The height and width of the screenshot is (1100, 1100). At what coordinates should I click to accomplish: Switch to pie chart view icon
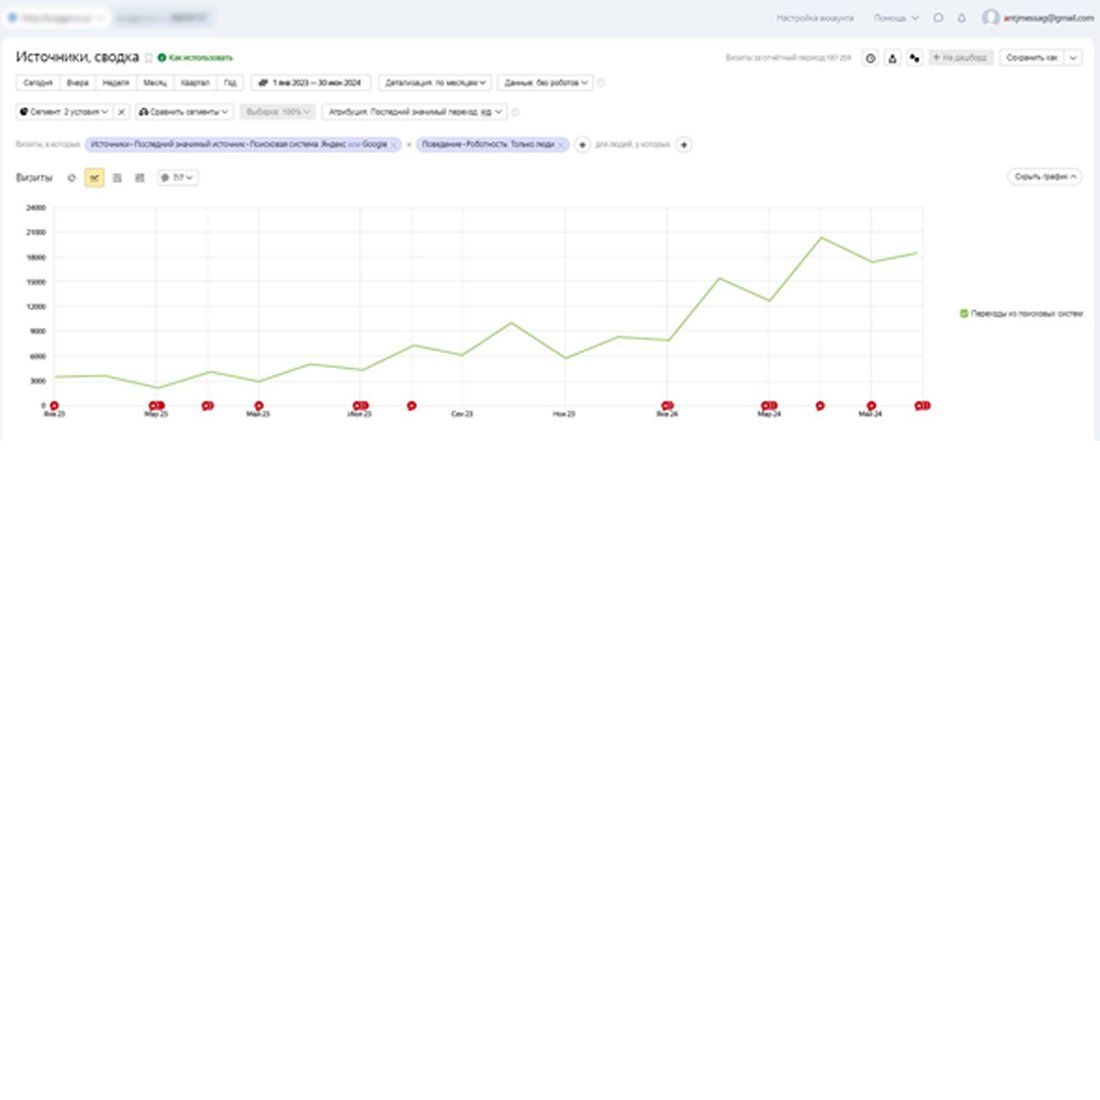[x=72, y=178]
